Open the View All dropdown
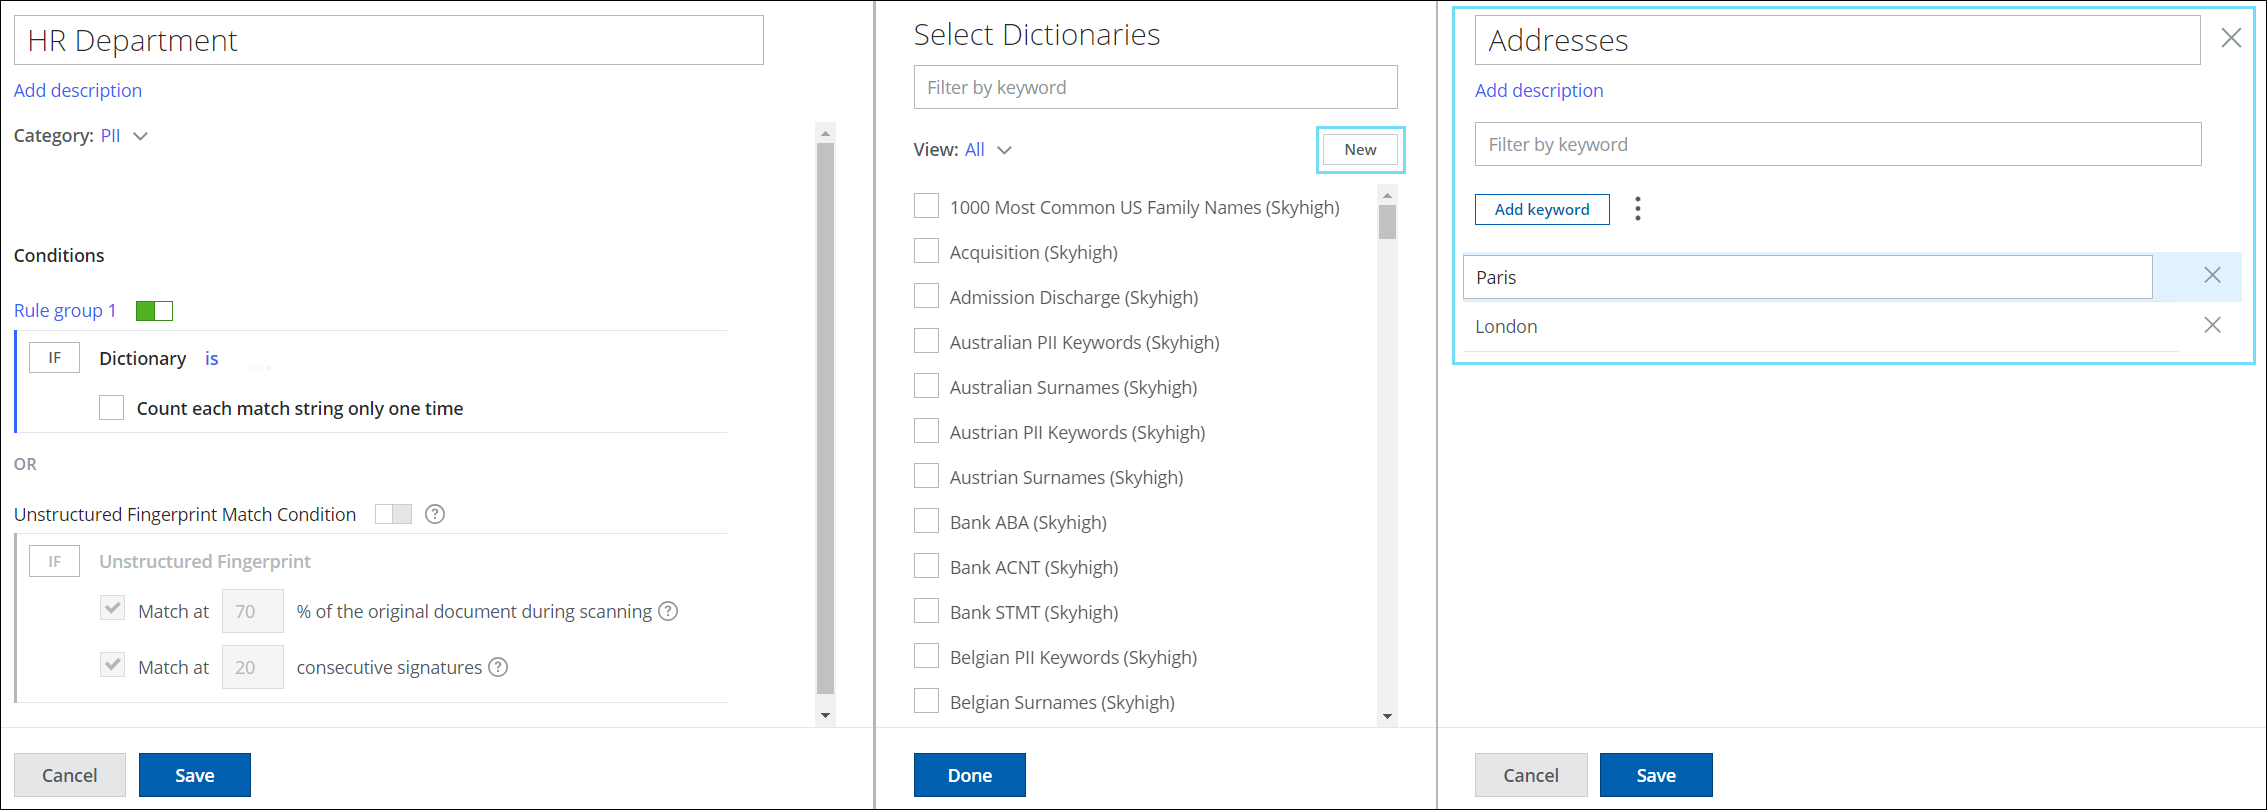The width and height of the screenshot is (2267, 810). [x=988, y=150]
